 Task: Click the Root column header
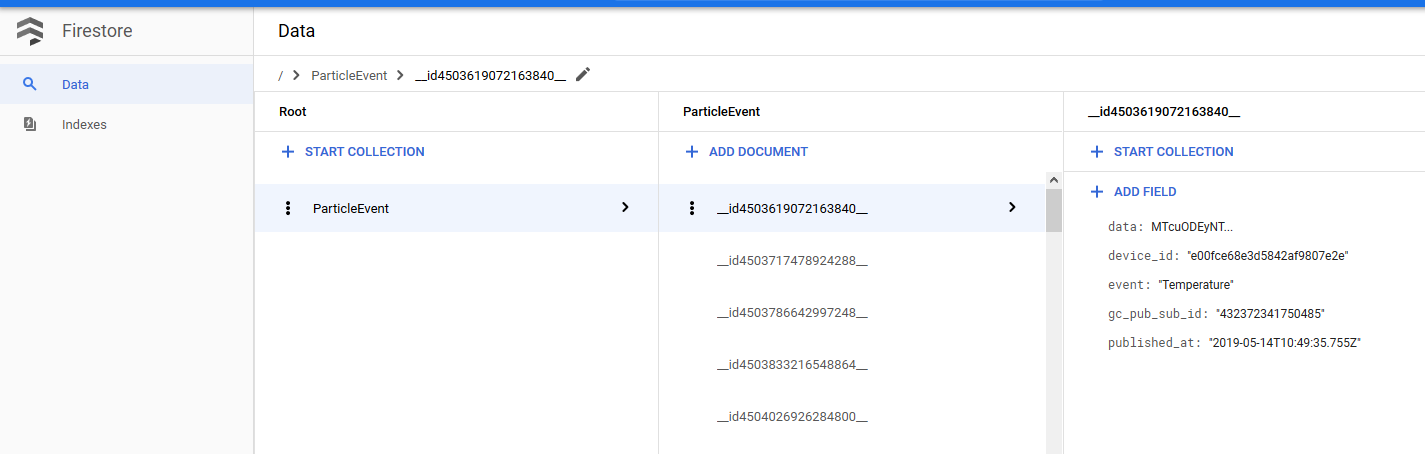click(x=293, y=112)
